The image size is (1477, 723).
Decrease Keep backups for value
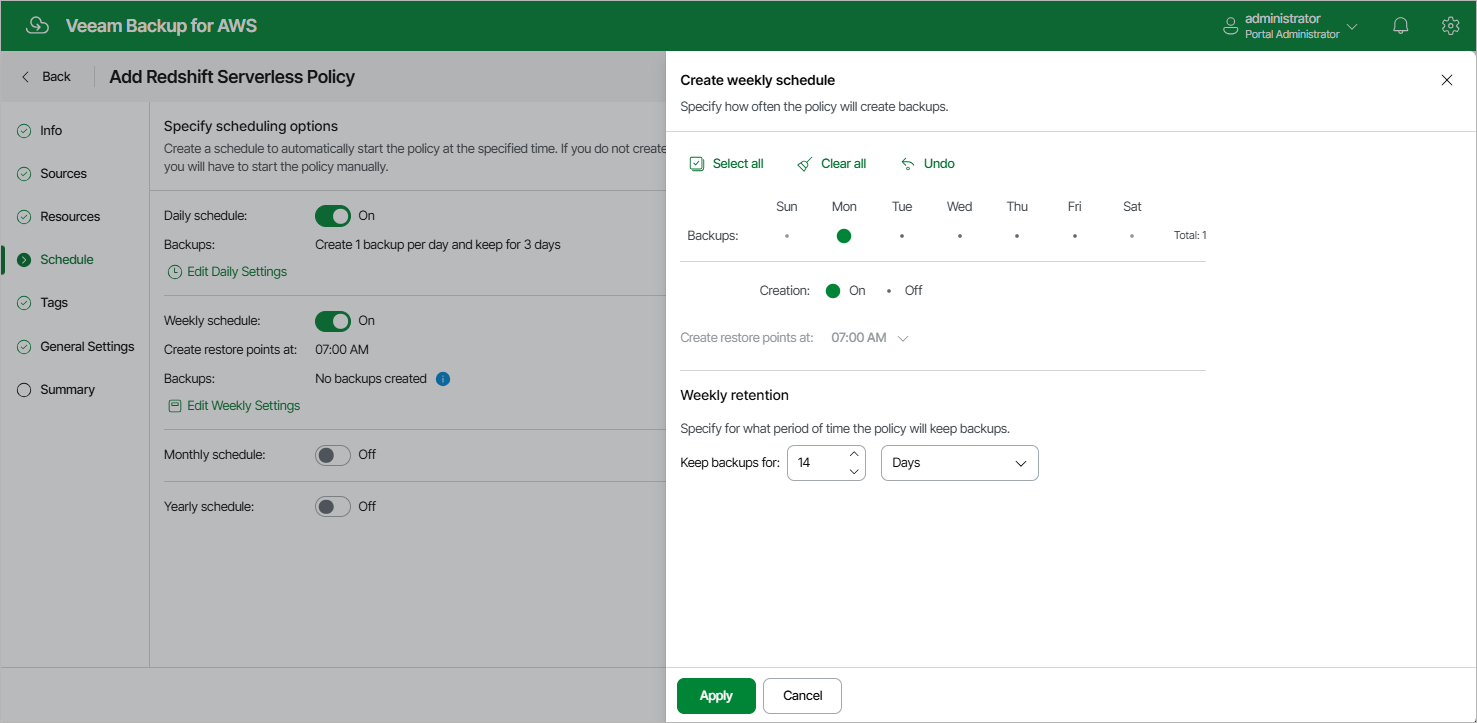tap(854, 472)
